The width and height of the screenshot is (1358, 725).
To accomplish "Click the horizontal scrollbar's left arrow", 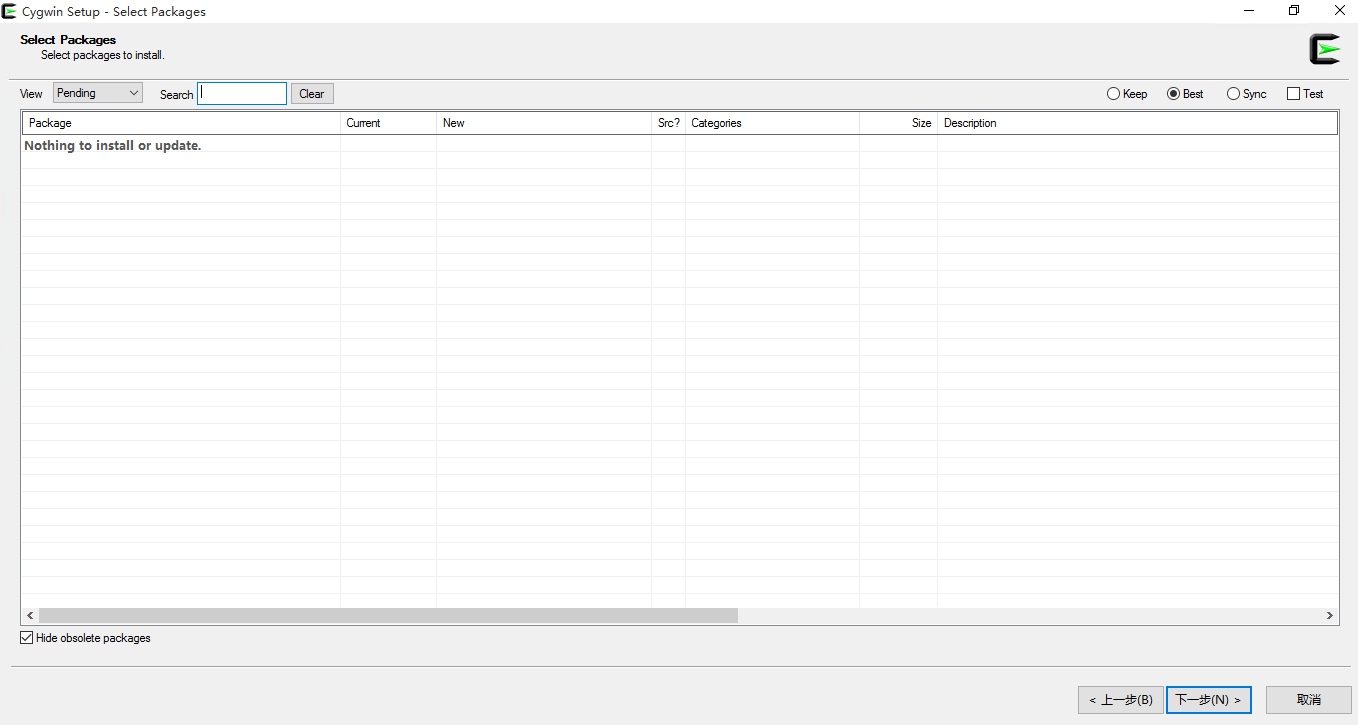I will point(30,616).
